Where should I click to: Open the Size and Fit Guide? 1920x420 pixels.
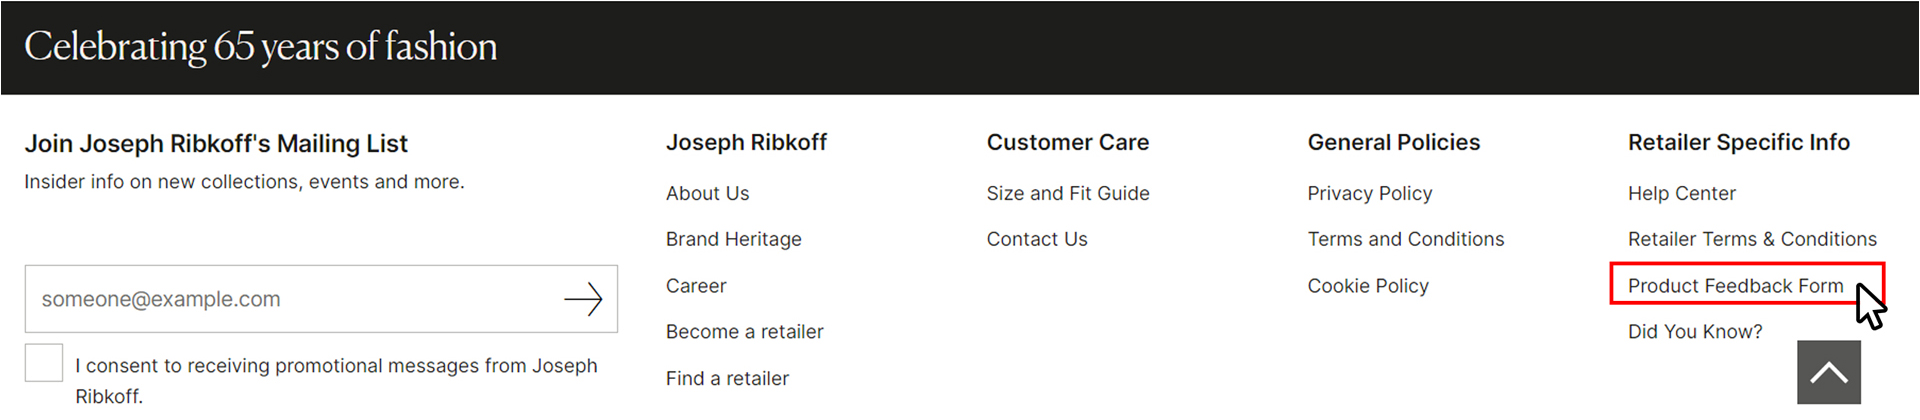1067,193
